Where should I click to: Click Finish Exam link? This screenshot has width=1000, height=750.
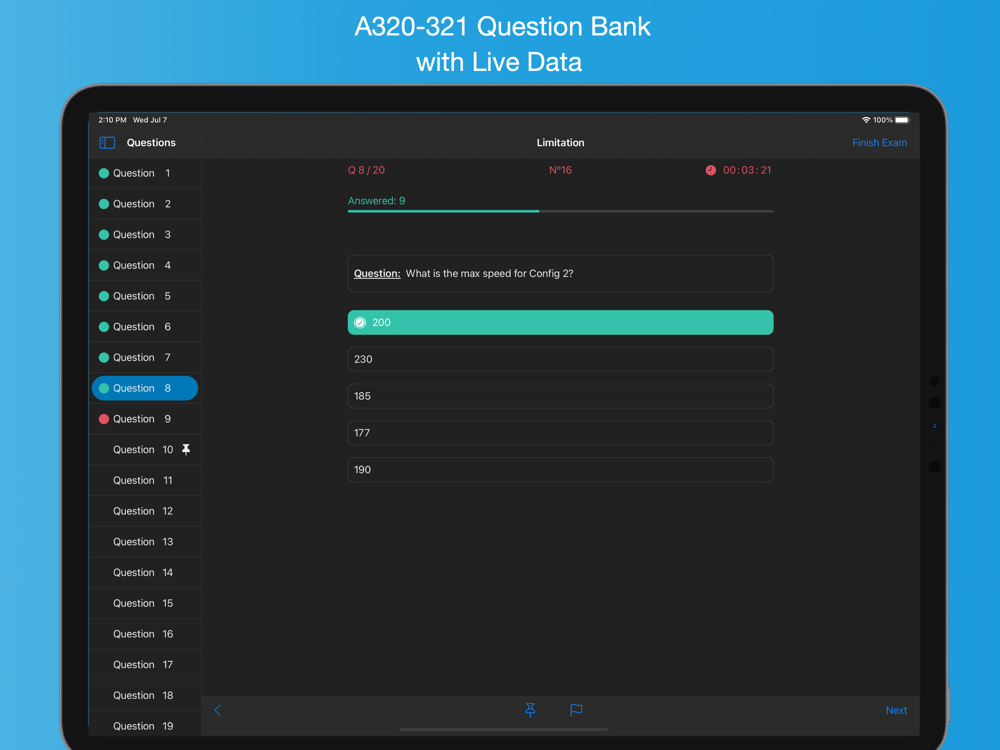pyautogui.click(x=879, y=143)
